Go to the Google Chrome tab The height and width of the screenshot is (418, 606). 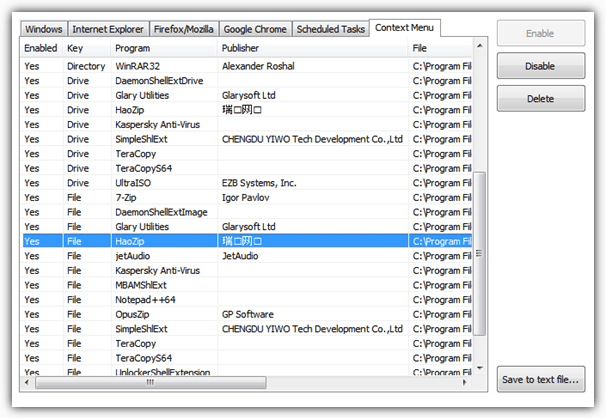255,29
